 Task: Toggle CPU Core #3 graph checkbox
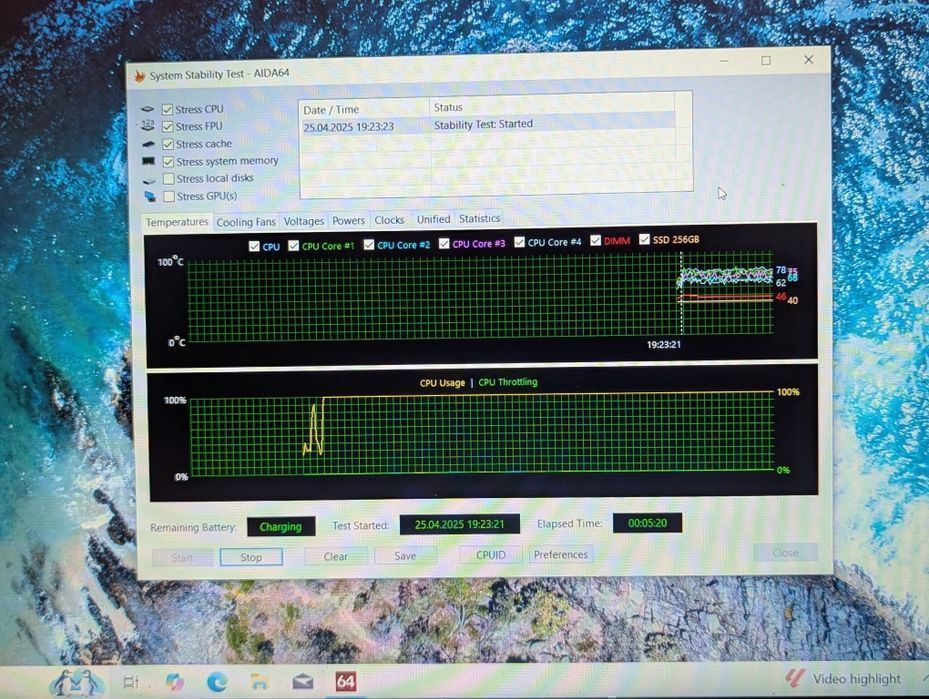(444, 243)
